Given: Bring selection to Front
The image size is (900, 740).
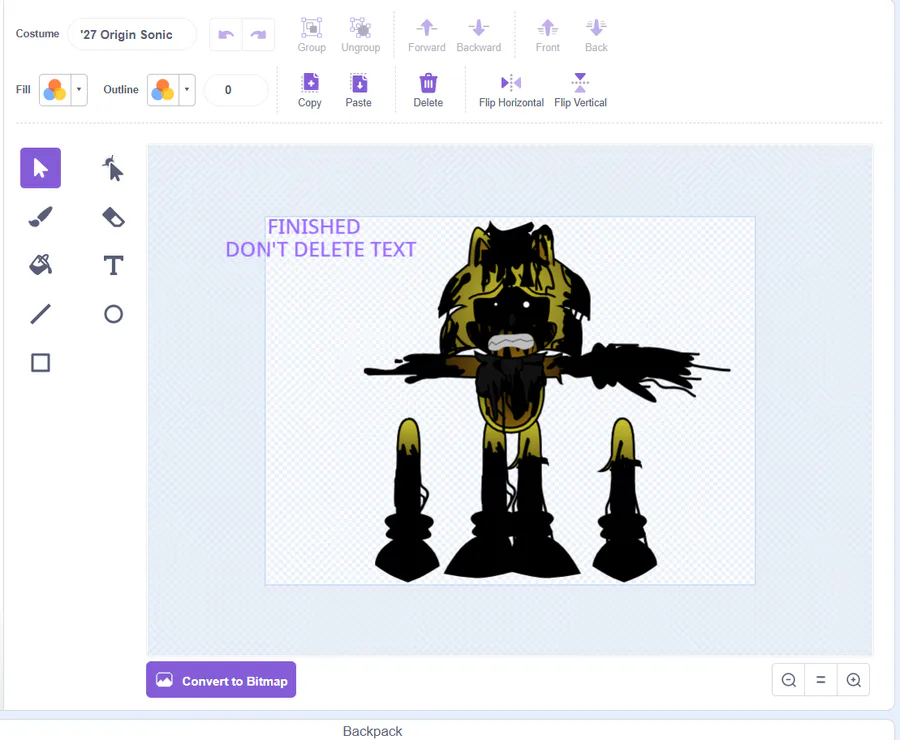Looking at the screenshot, I should (548, 35).
